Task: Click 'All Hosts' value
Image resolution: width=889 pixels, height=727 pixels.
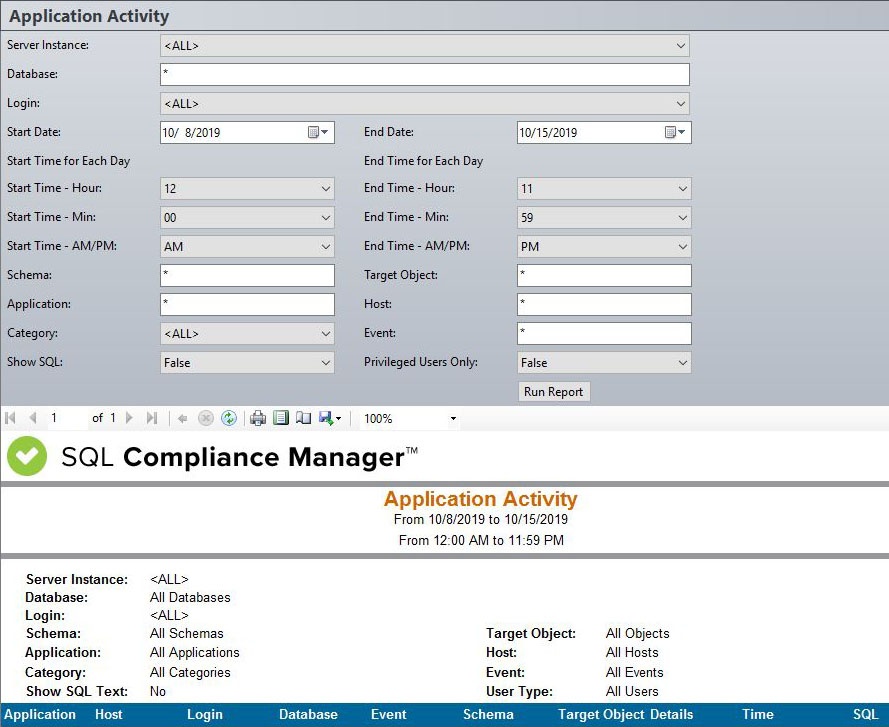Action: pos(632,653)
